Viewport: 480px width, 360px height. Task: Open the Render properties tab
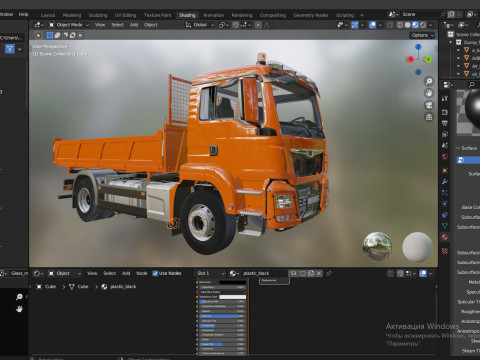pyautogui.click(x=445, y=112)
